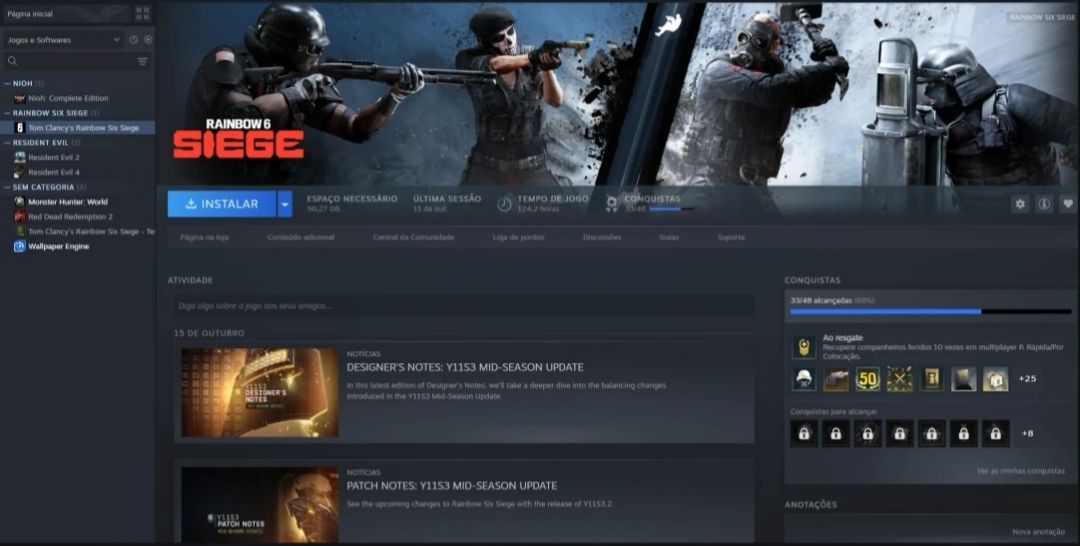Open the Suporte tab
The image size is (1080, 546).
(x=731, y=237)
